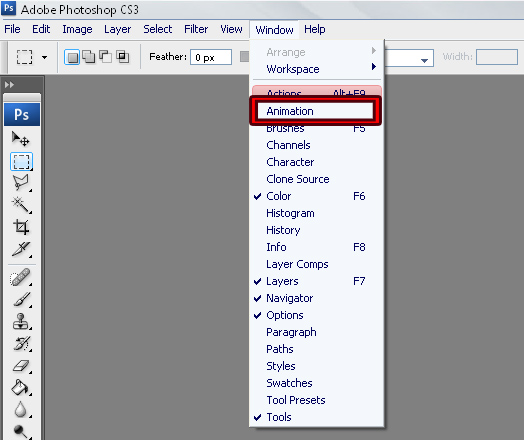
Task: Choose Tool Presets from Window menu
Action: pos(317,400)
